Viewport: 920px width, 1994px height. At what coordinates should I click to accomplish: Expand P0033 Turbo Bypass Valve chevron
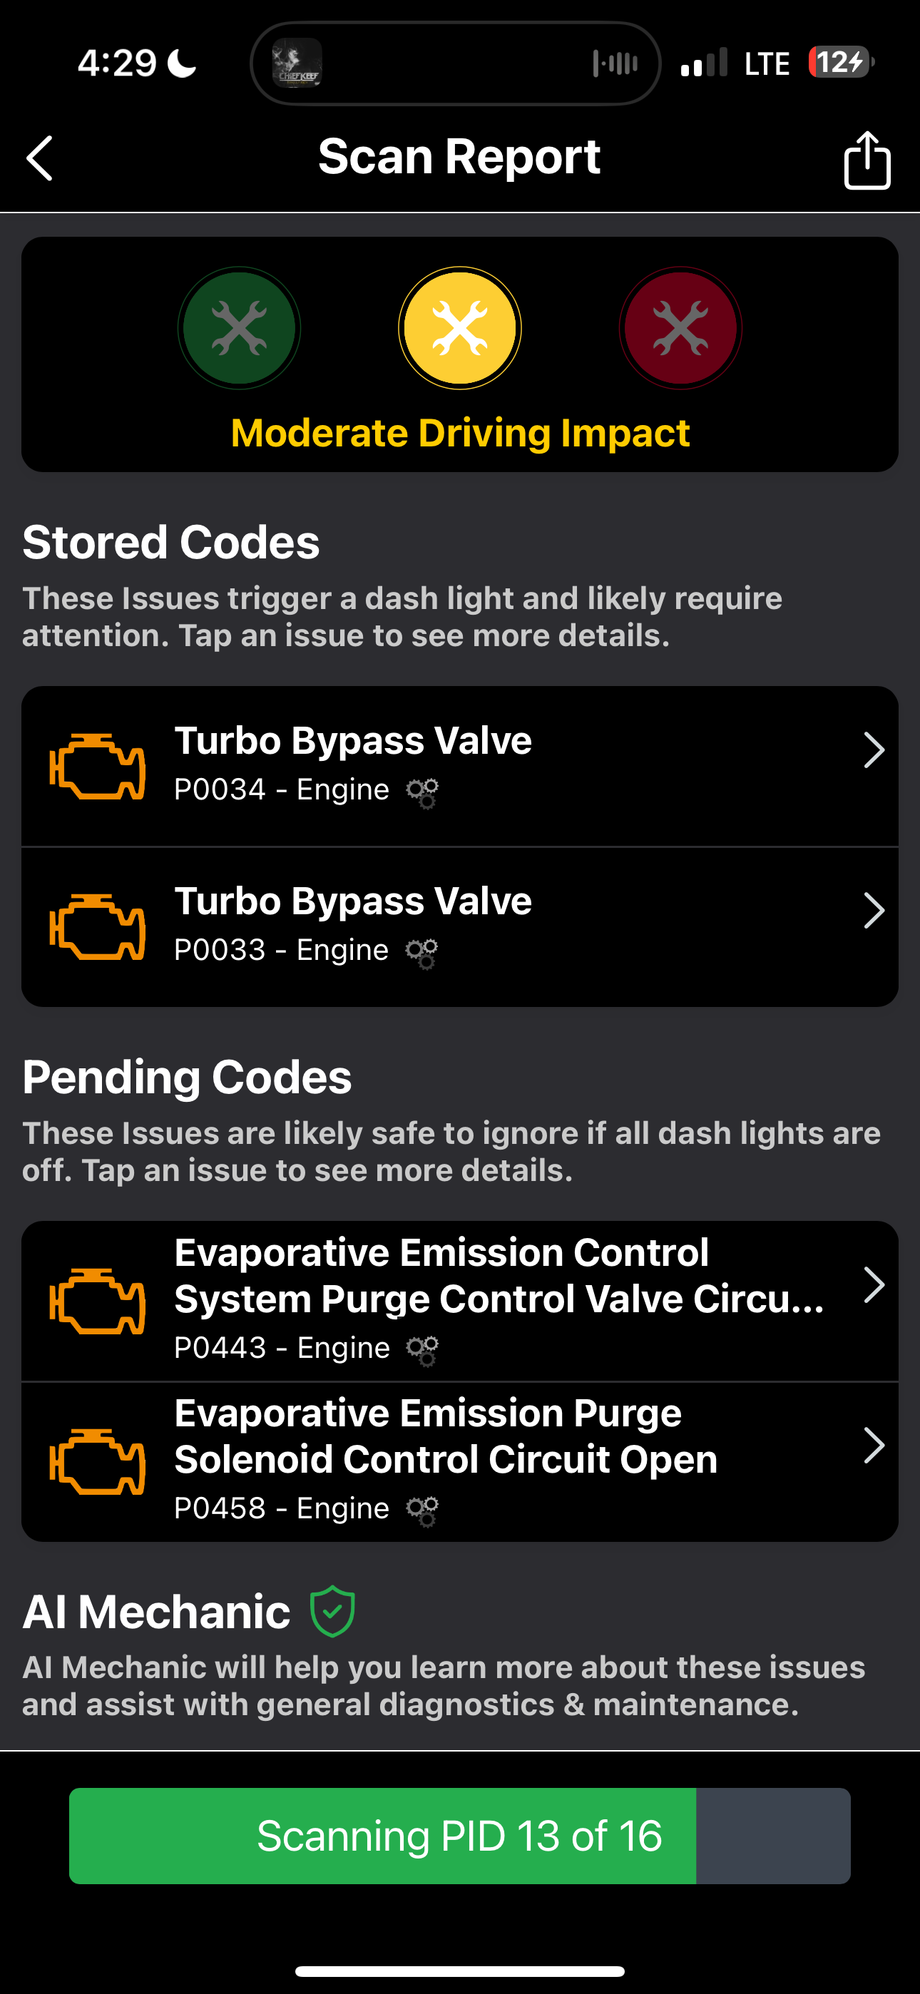(873, 910)
